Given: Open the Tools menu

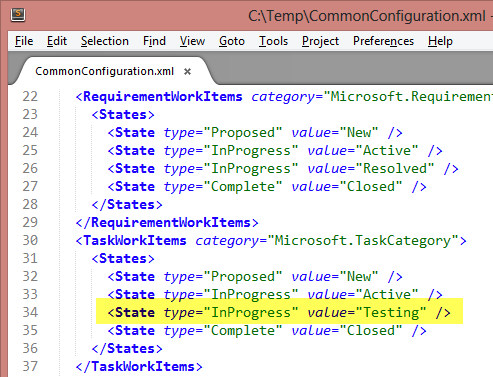Looking at the screenshot, I should [x=273, y=41].
